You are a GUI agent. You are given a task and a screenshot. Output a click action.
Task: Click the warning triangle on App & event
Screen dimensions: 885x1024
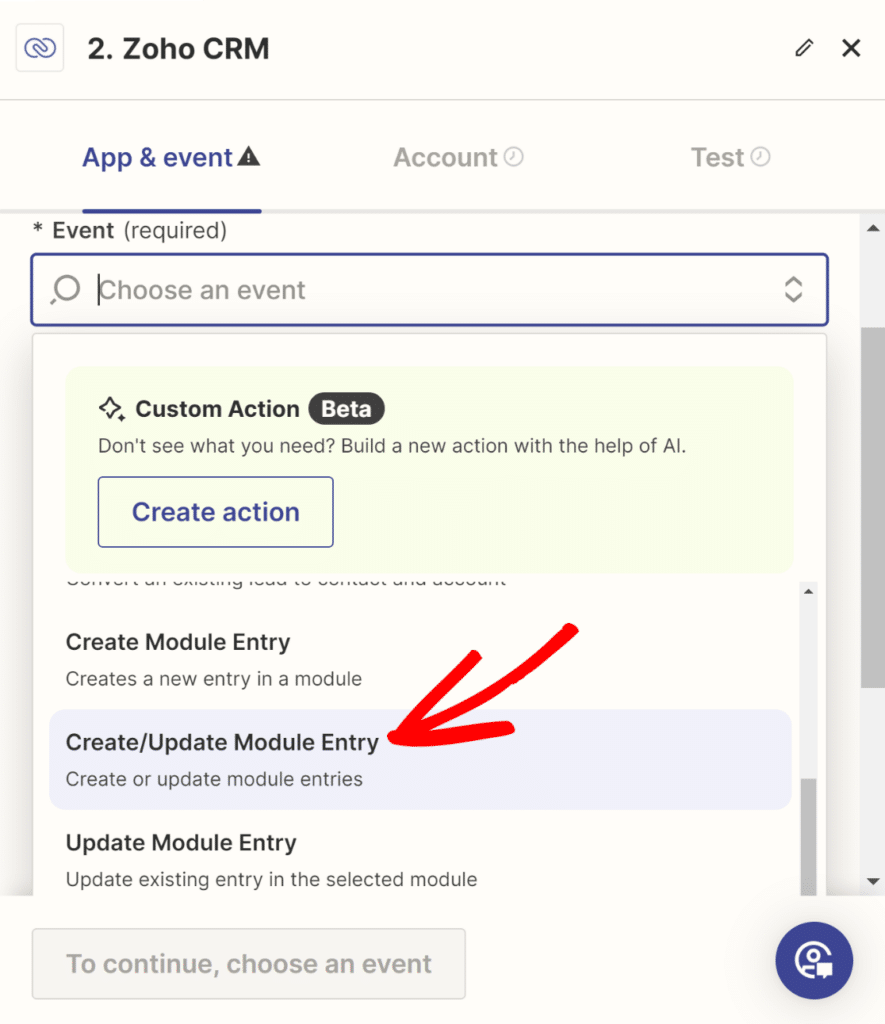pos(250,155)
